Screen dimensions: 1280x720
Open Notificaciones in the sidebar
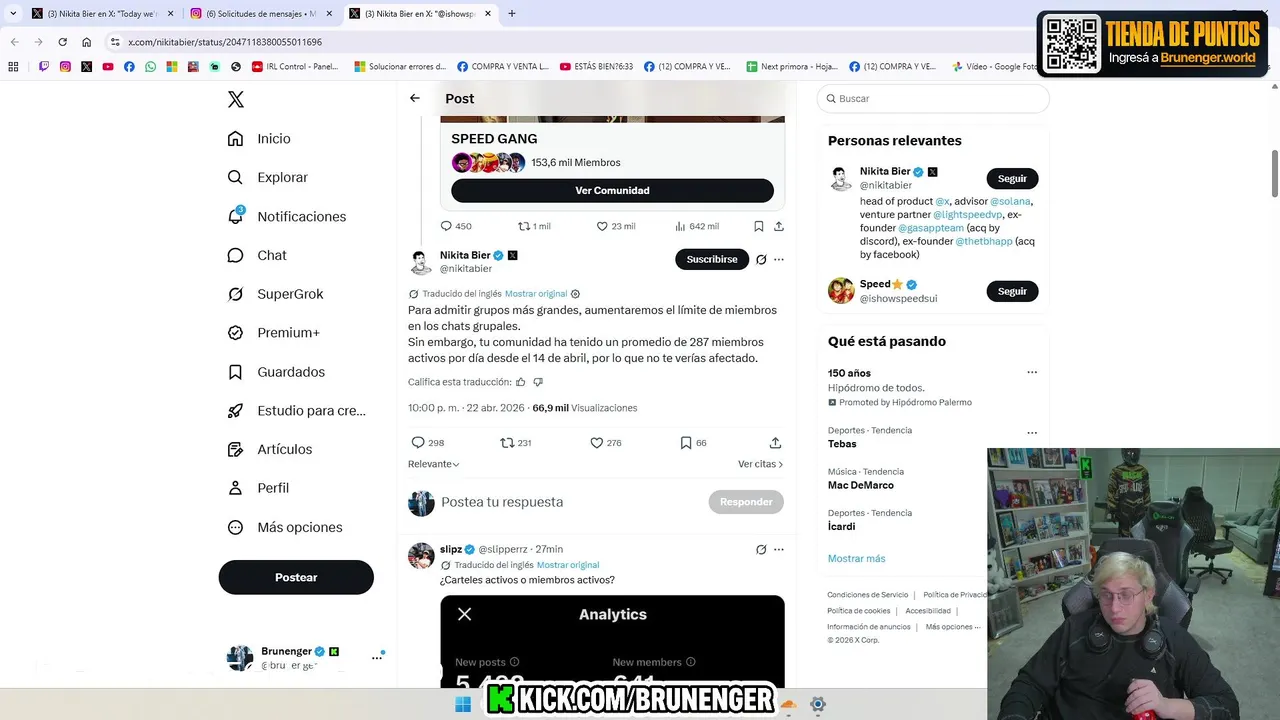click(x=286, y=216)
